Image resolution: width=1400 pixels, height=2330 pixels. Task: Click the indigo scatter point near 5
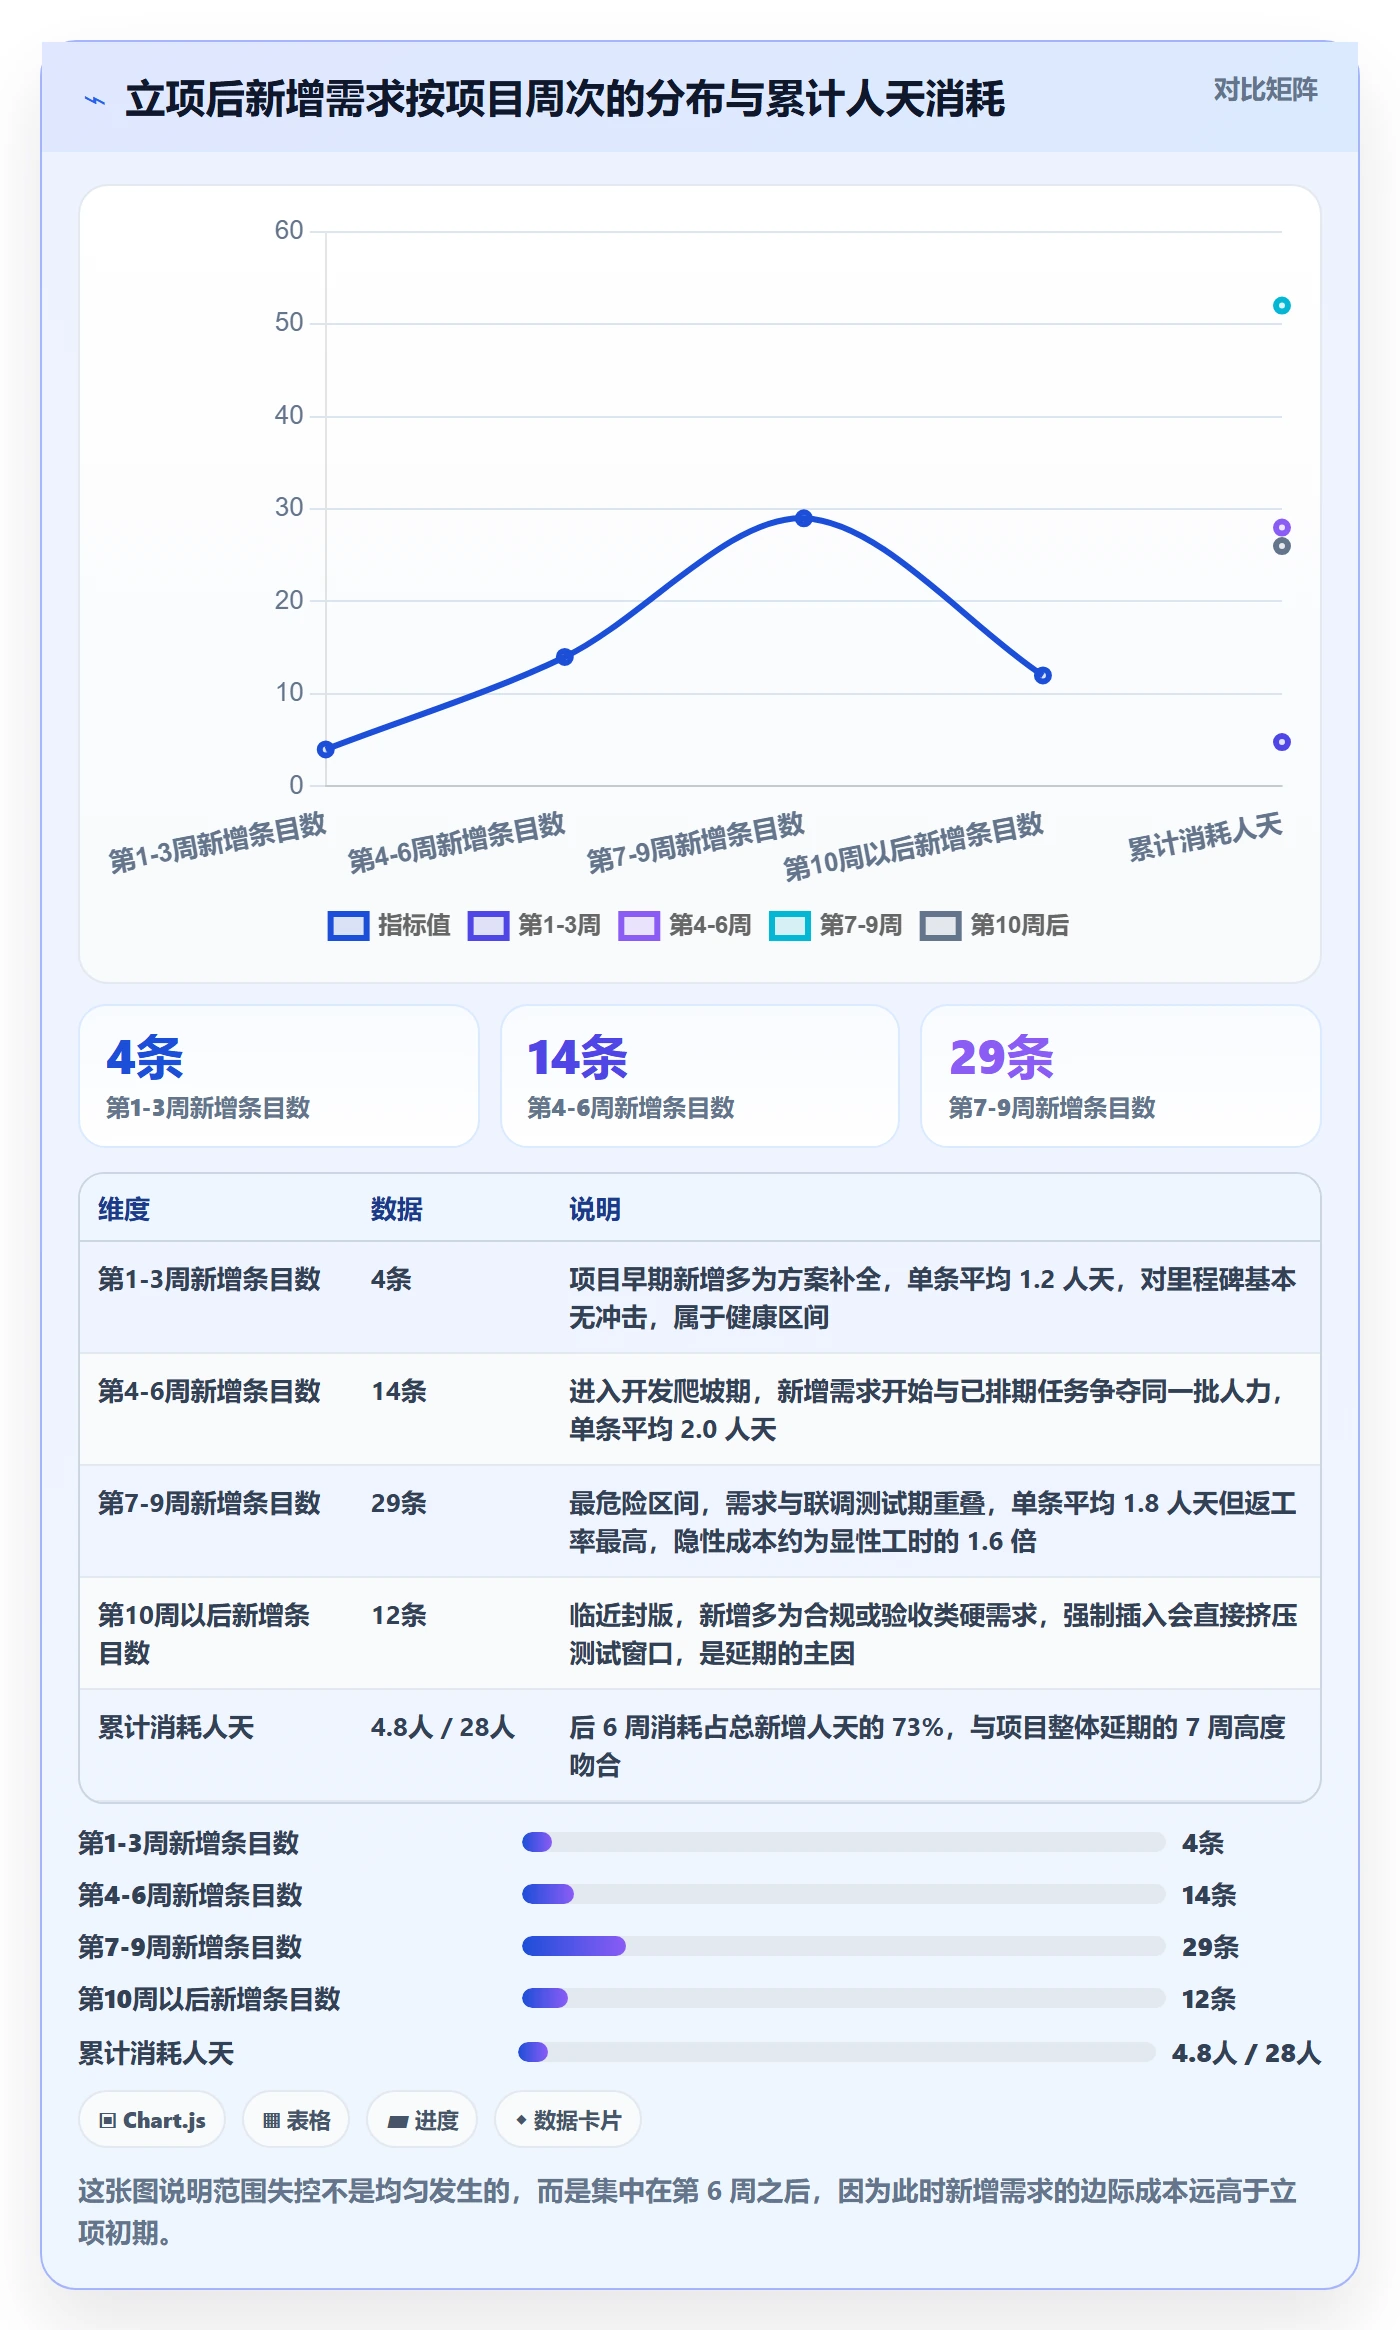1282,742
